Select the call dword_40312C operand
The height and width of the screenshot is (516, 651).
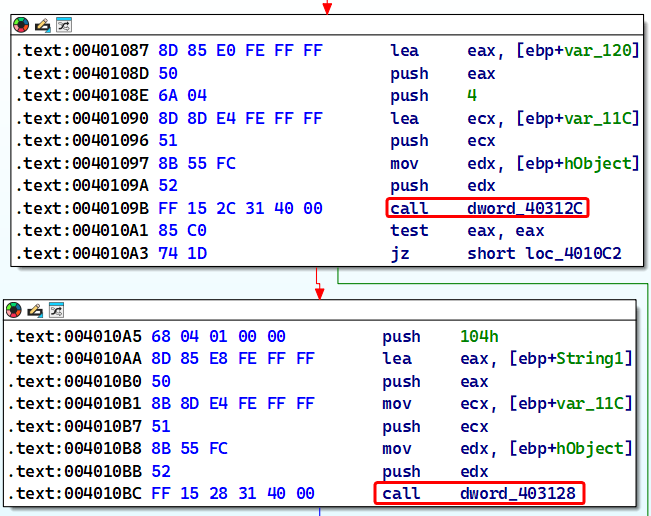pyautogui.click(x=527, y=208)
